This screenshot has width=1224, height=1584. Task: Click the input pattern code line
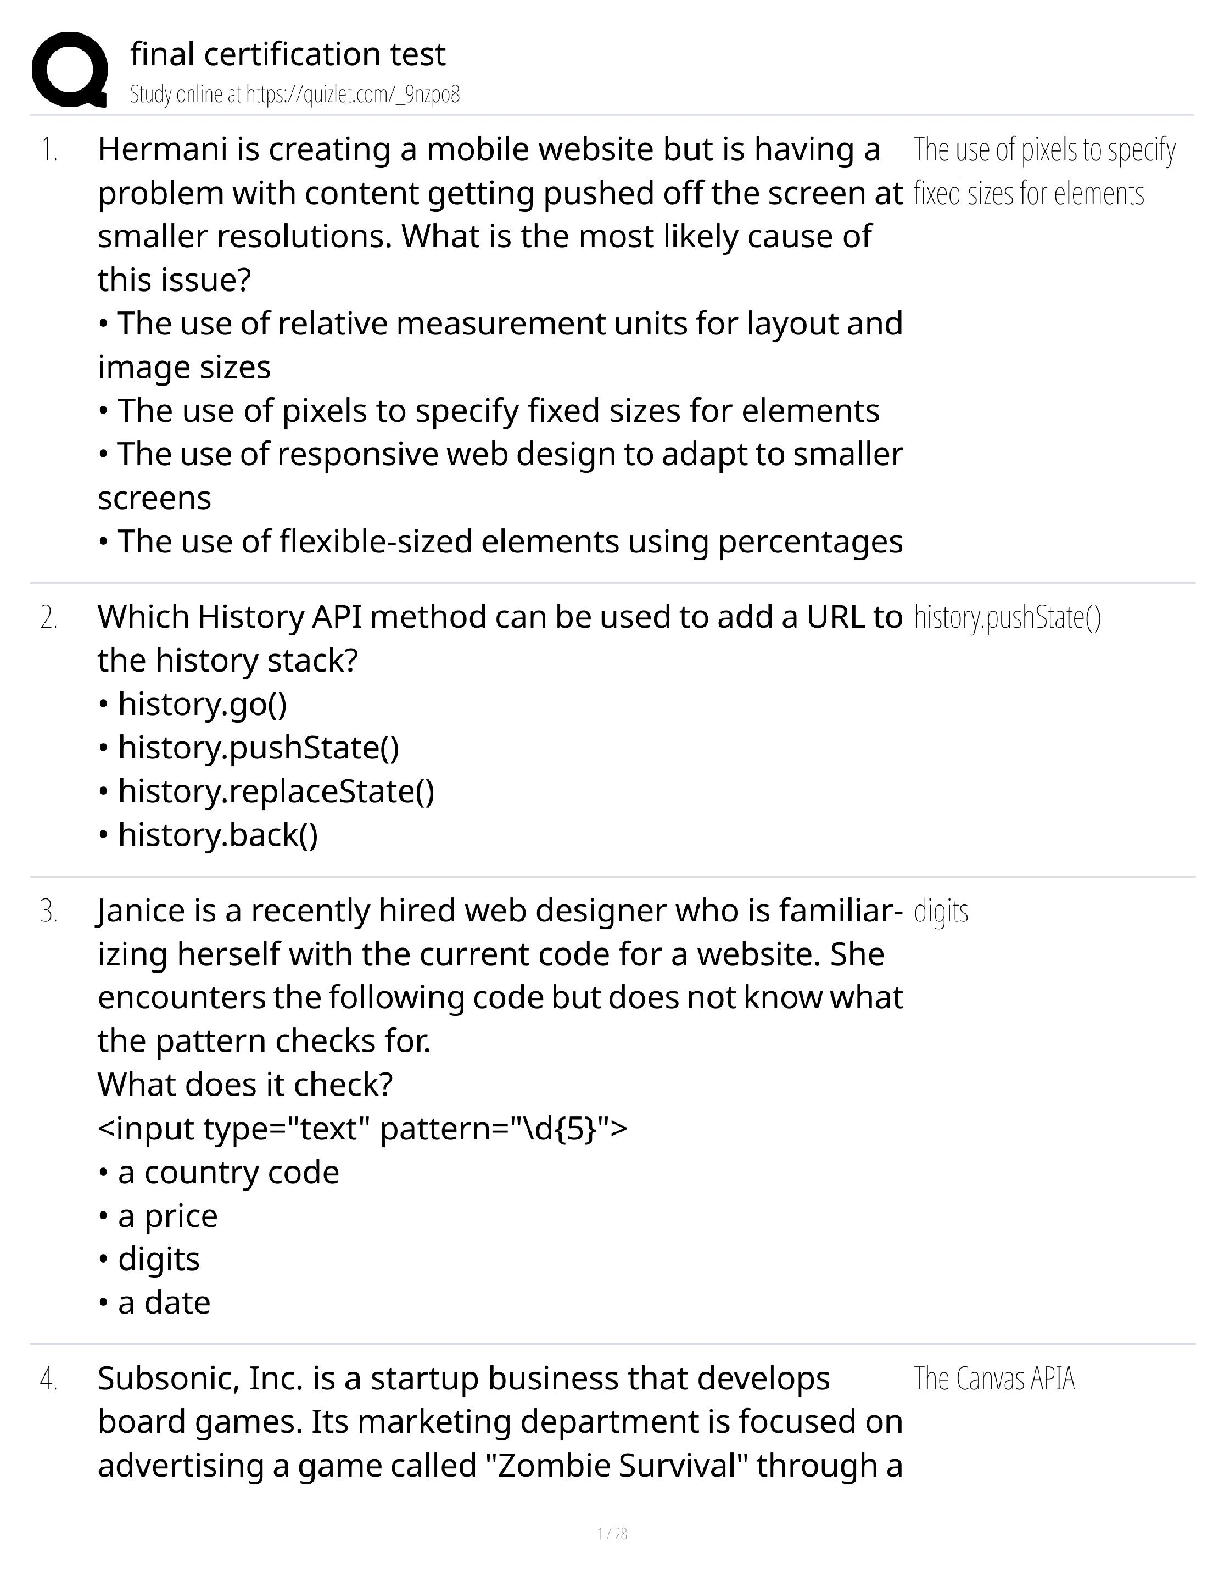click(x=363, y=1129)
